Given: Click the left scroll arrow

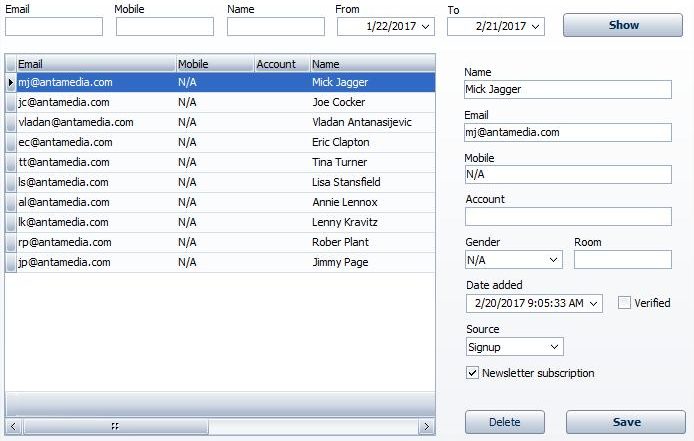Looking at the screenshot, I should coord(13,426).
